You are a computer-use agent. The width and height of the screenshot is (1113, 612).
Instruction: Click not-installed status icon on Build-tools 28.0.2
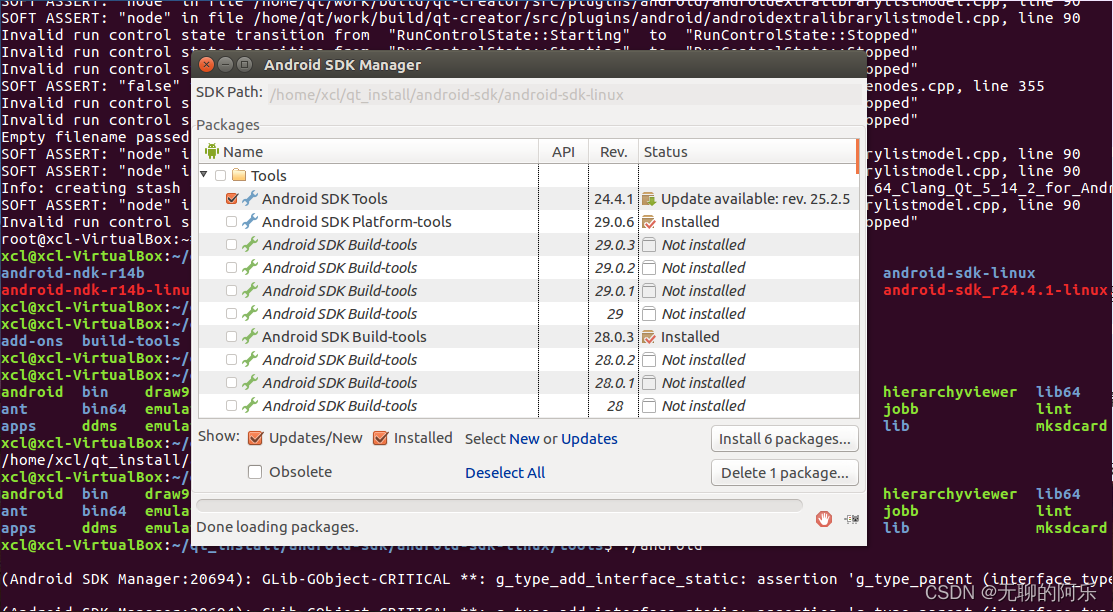pyautogui.click(x=649, y=360)
